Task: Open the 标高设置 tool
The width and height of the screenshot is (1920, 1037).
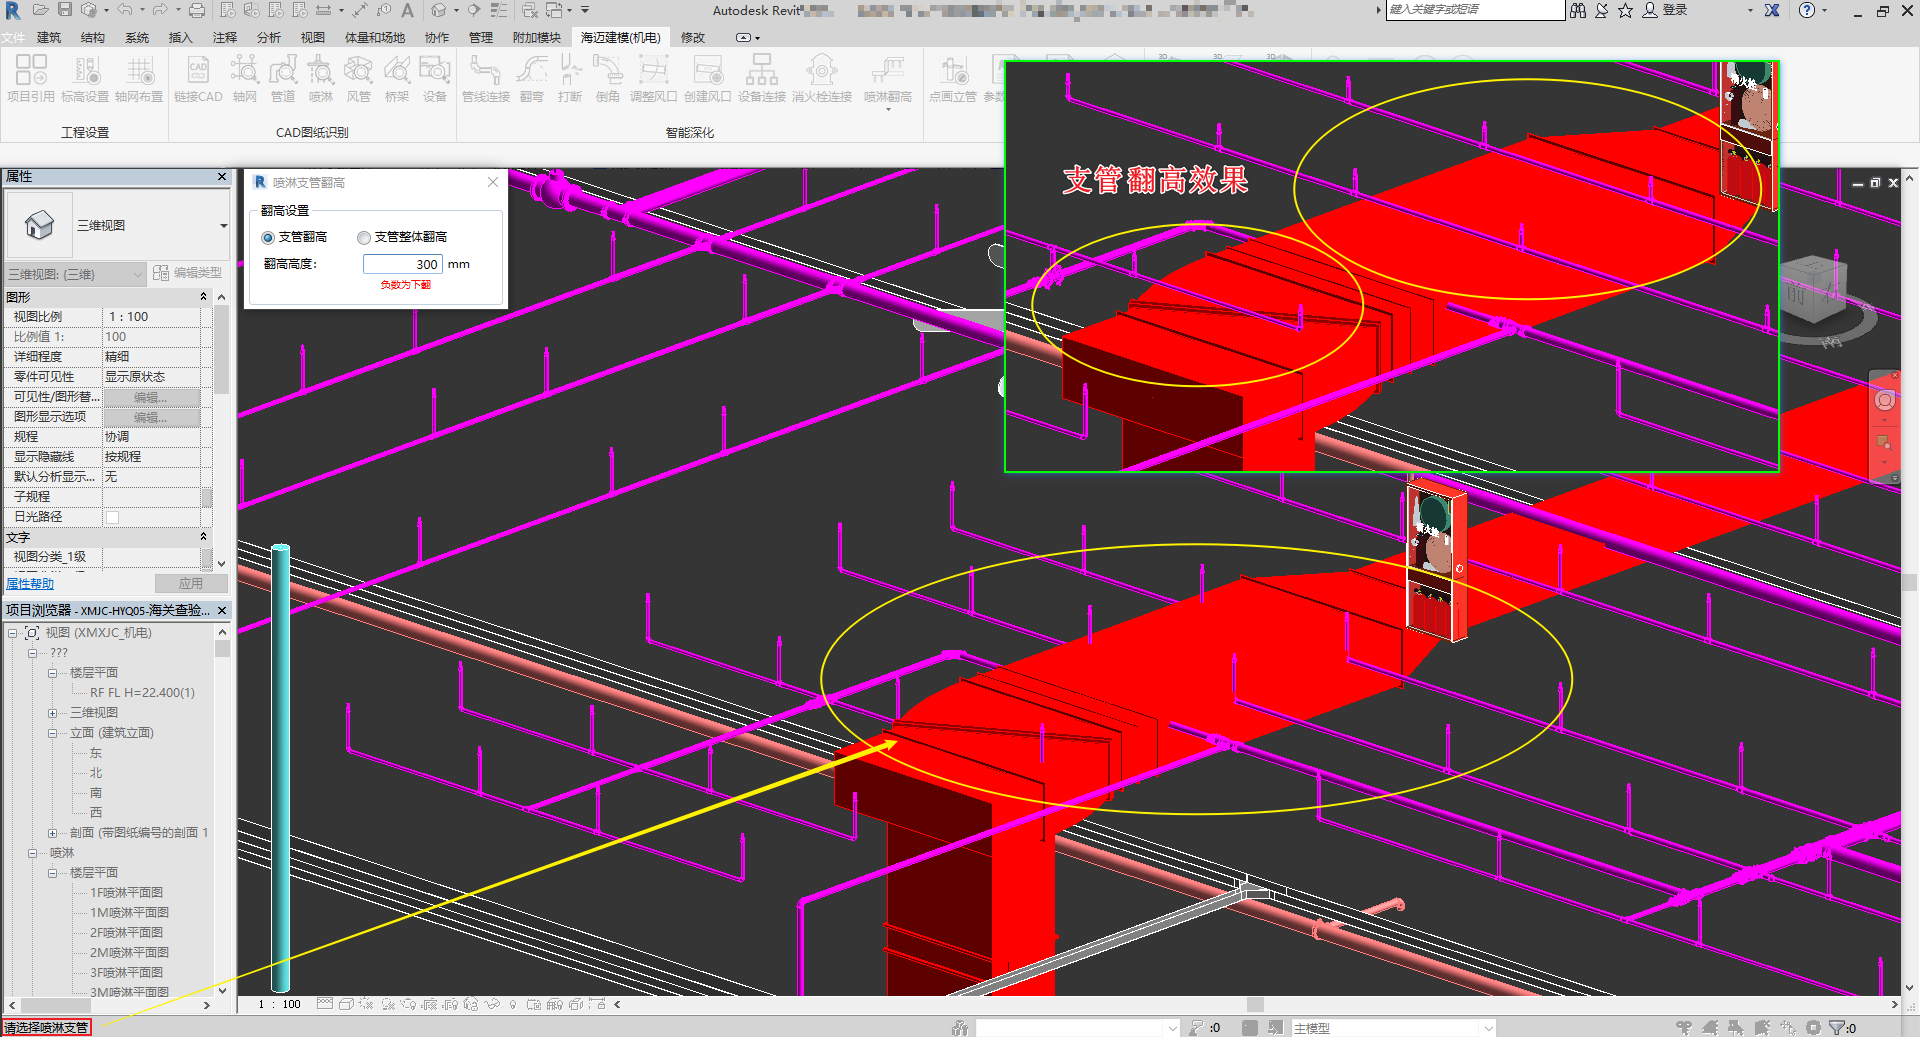Action: click(85, 78)
